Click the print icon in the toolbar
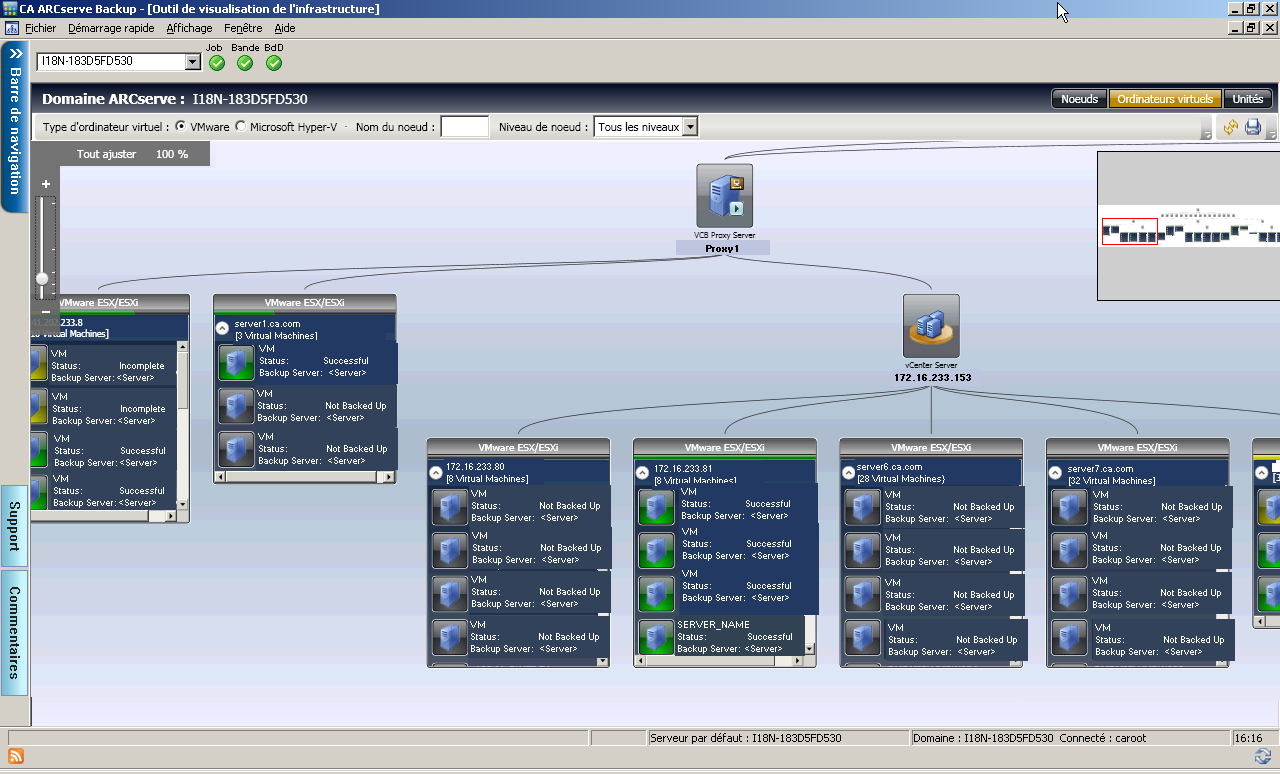Screen dimensions: 1280x774 tap(1253, 126)
